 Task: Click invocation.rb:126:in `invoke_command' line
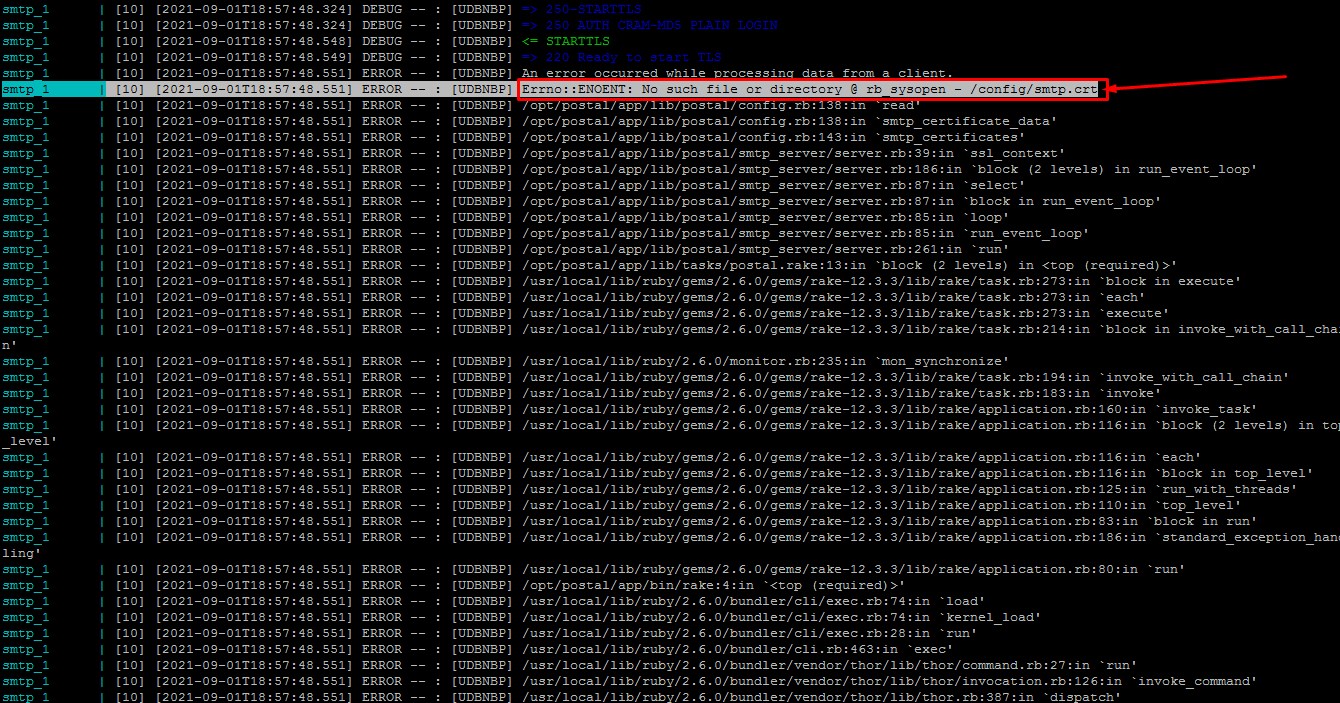pos(890,681)
